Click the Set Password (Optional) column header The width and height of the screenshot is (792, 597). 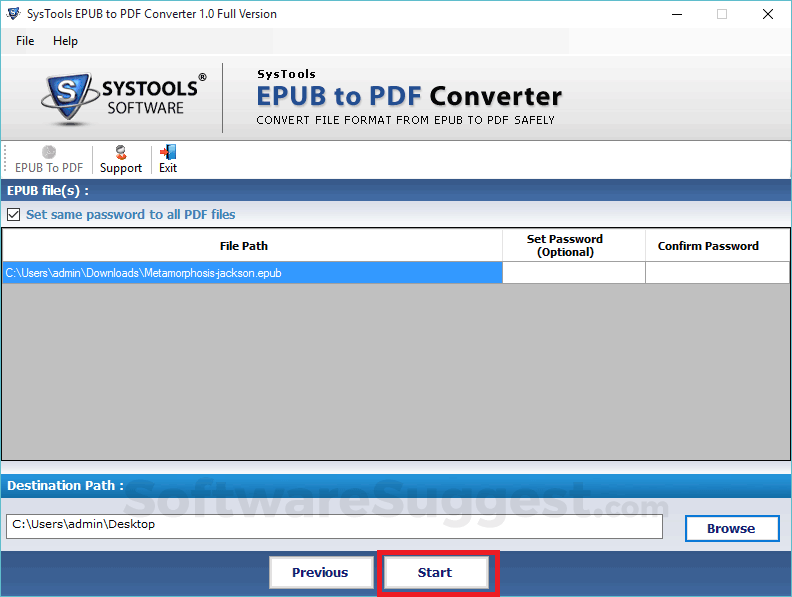pyautogui.click(x=574, y=245)
